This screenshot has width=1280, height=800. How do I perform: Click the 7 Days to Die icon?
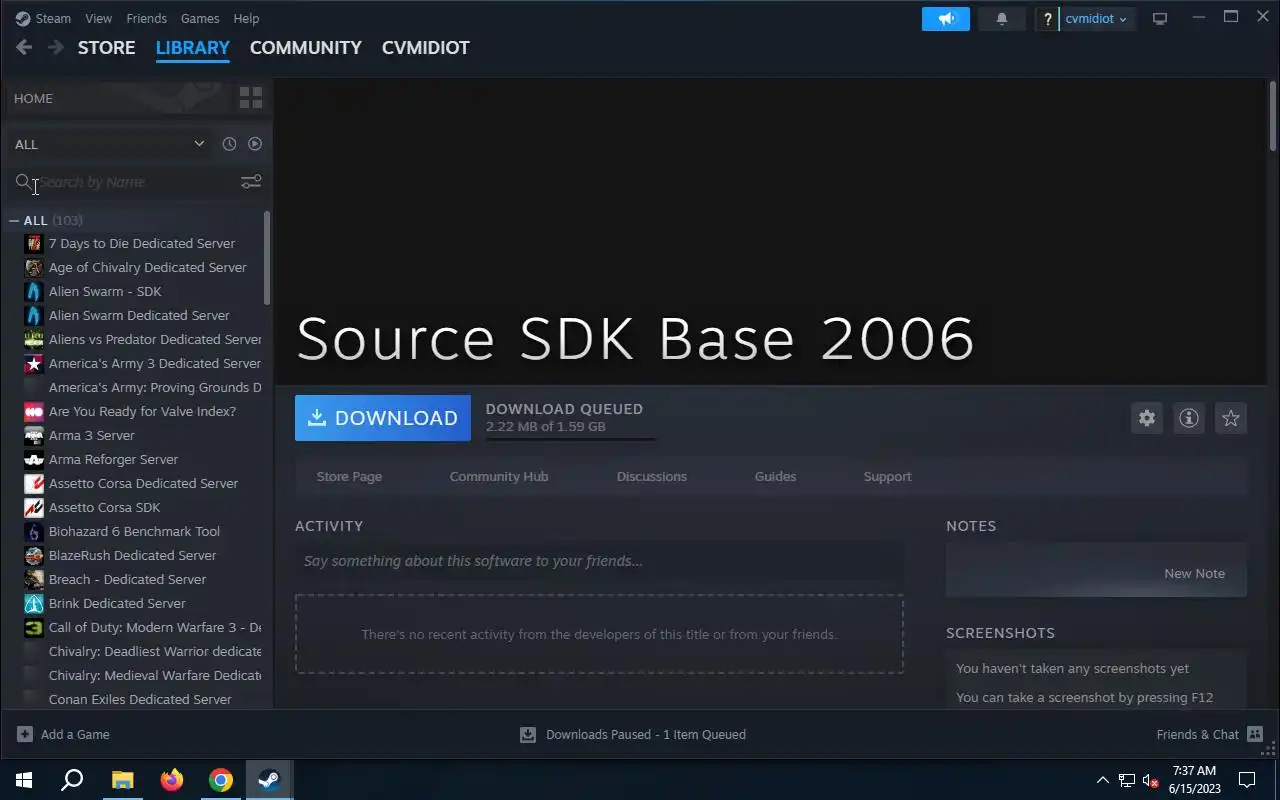33,243
